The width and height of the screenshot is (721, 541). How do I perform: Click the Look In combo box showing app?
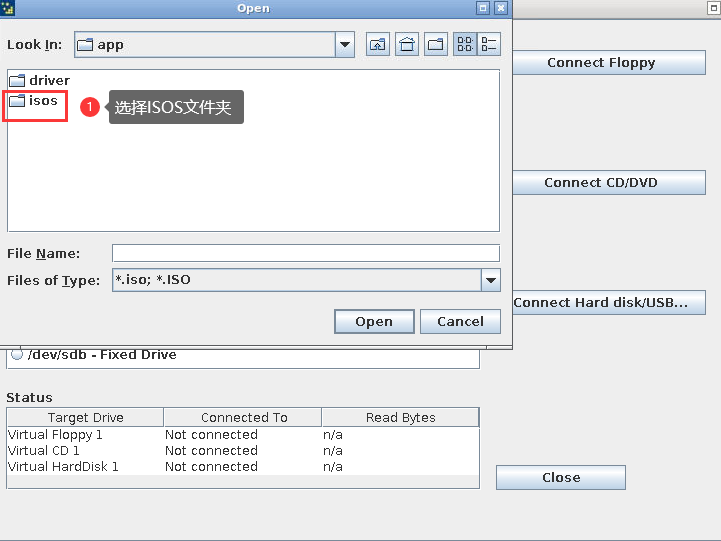[x=203, y=45]
